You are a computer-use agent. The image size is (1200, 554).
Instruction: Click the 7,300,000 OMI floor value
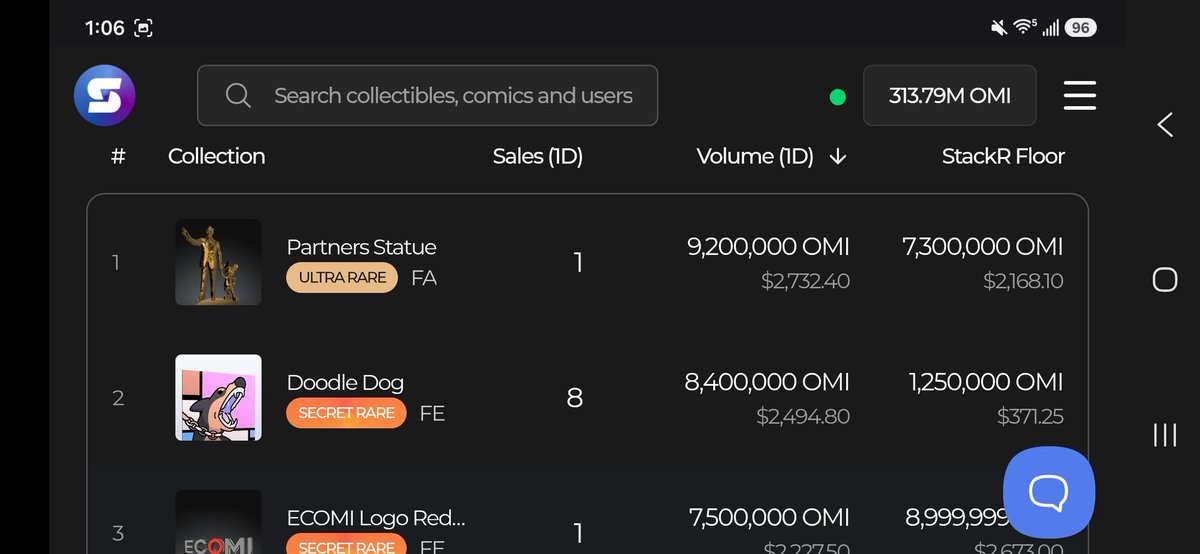(983, 246)
